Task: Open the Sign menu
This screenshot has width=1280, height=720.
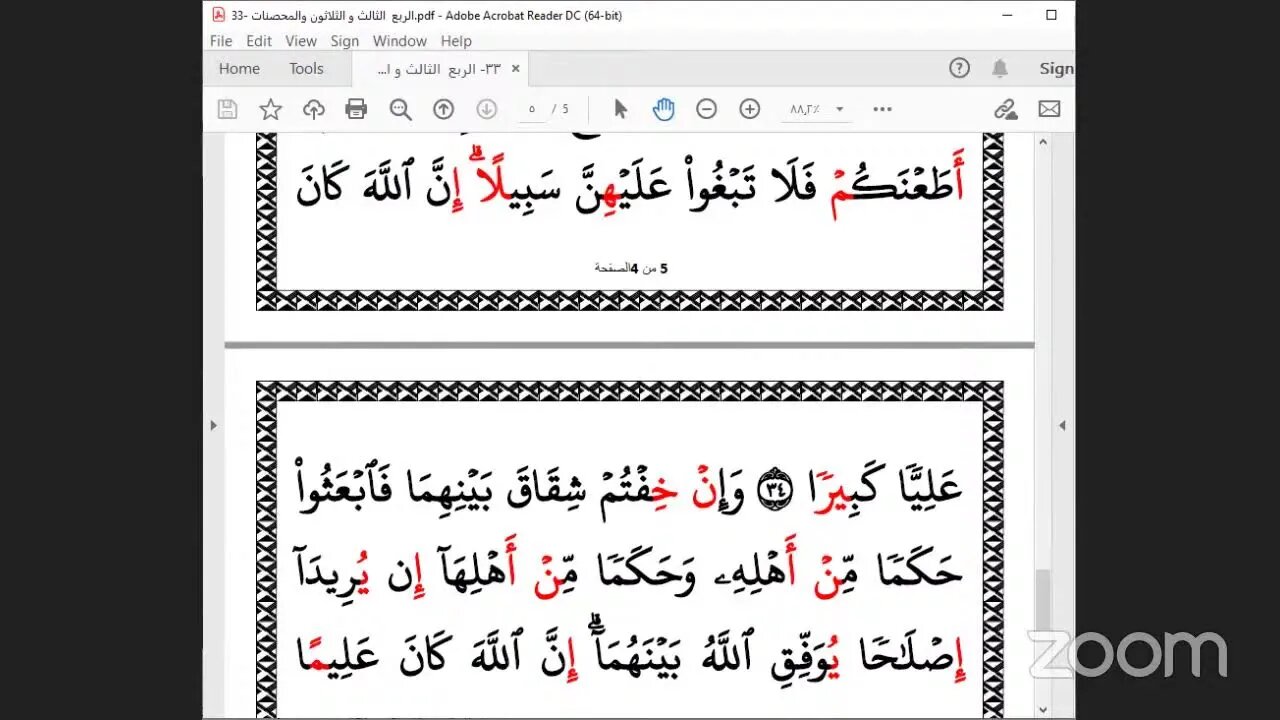Action: pyautogui.click(x=345, y=41)
